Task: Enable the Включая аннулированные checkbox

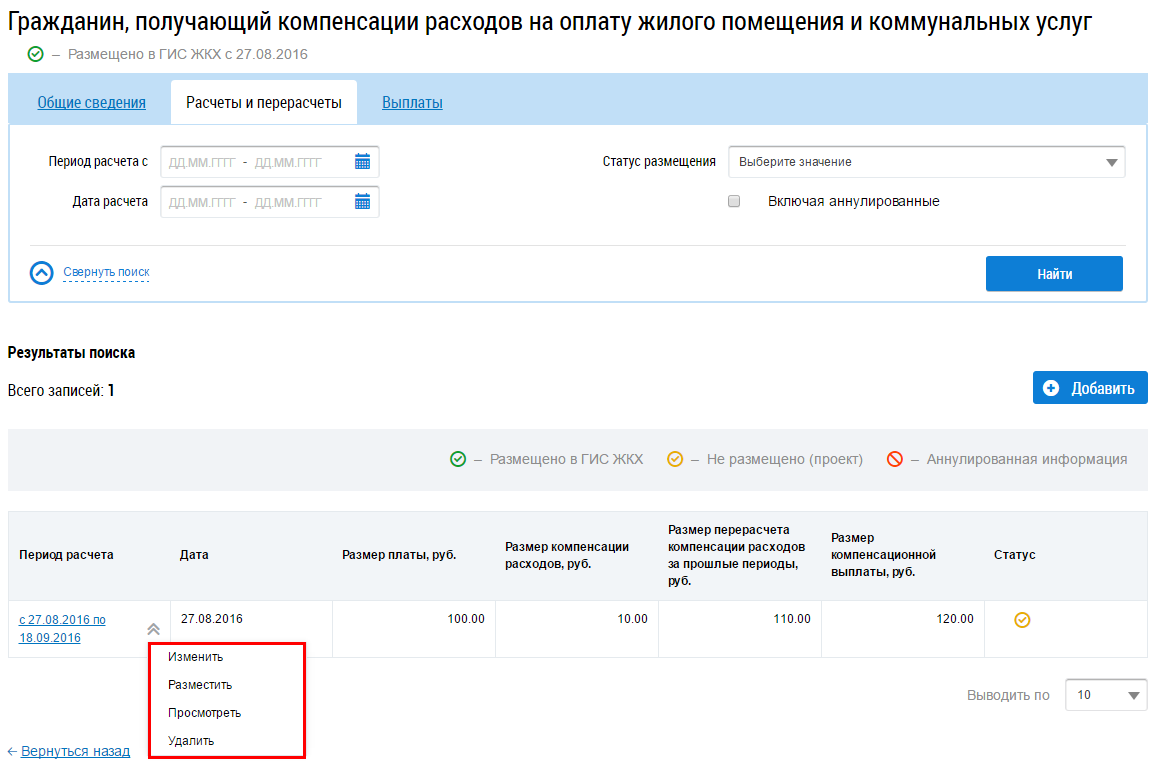Action: coord(734,202)
